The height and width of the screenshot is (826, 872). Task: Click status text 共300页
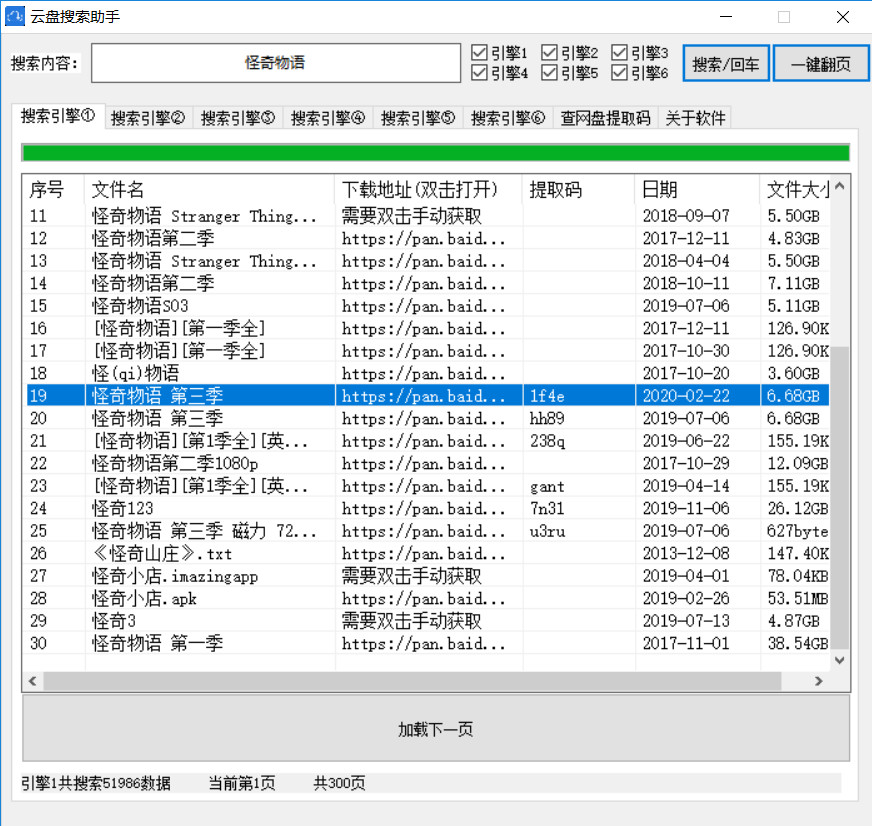pos(339,783)
